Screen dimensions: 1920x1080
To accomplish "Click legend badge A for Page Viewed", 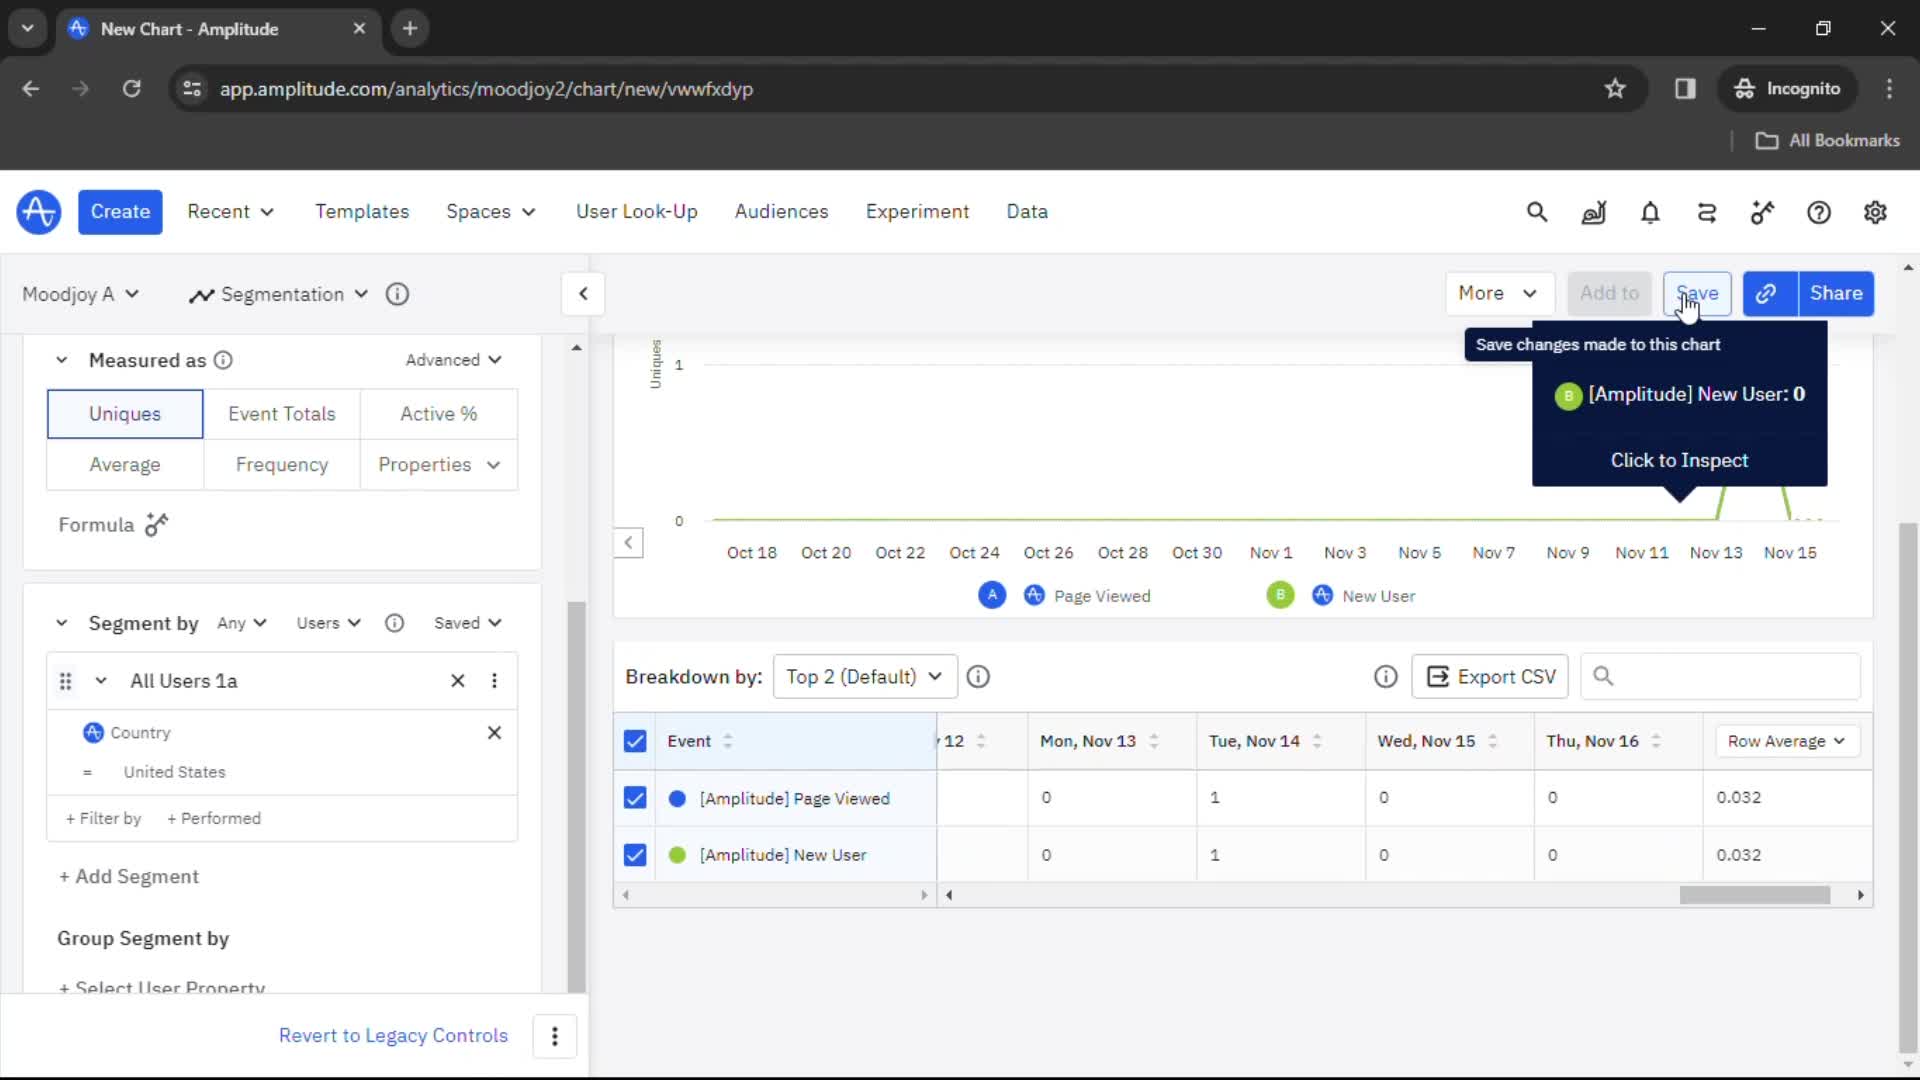I will coord(992,595).
